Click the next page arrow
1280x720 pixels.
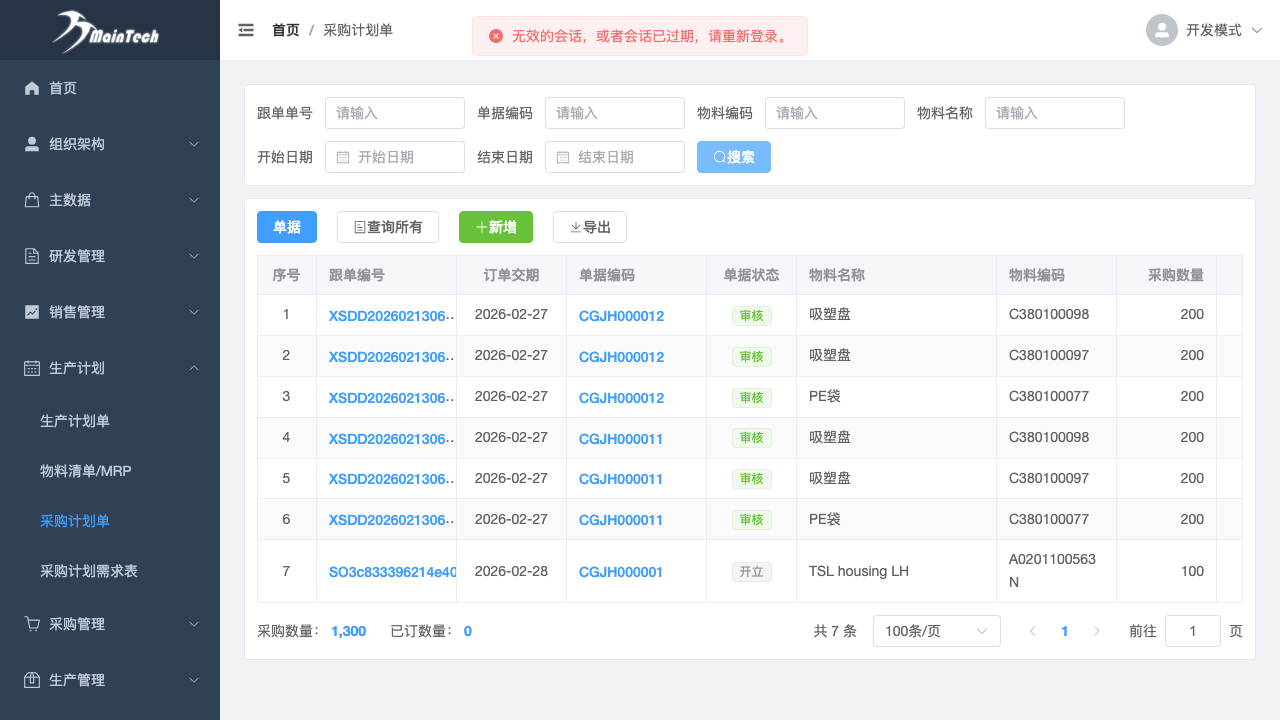coord(1097,631)
